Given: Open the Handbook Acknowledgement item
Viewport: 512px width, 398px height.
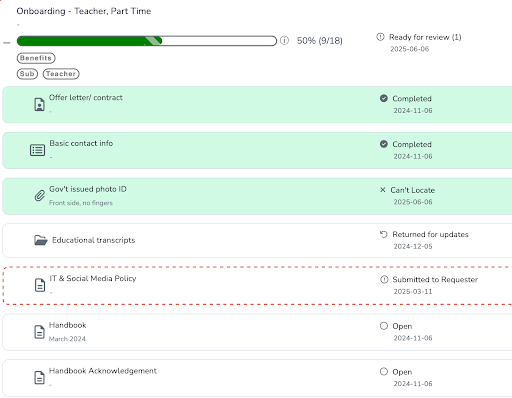Looking at the screenshot, I should (257, 378).
